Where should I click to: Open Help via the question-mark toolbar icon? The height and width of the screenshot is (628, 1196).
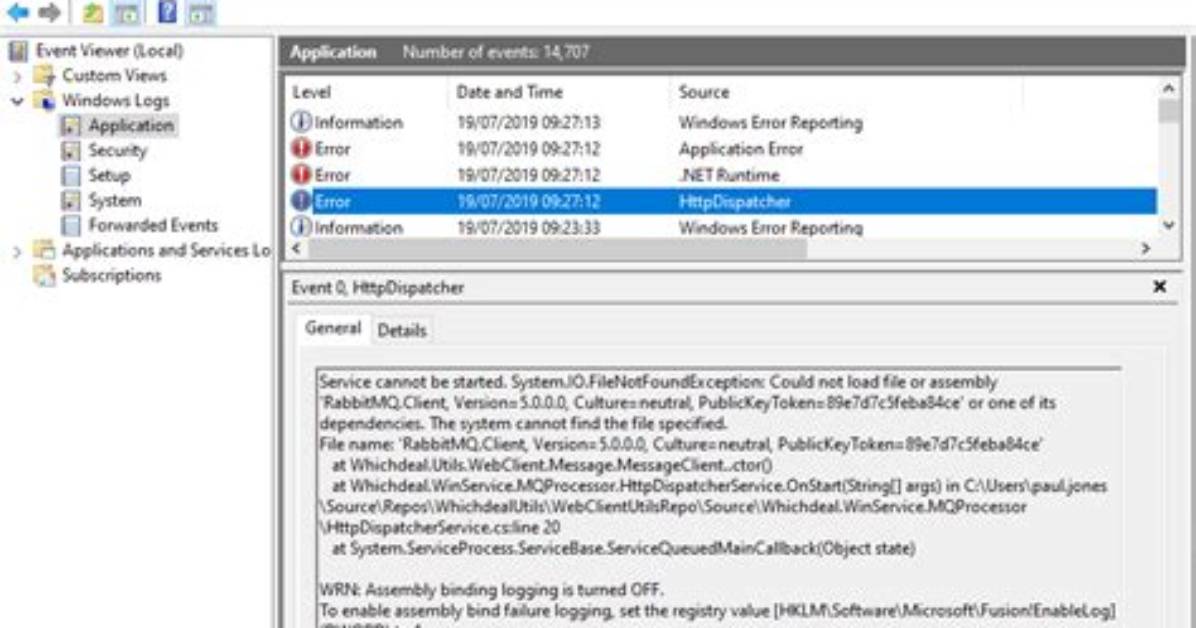[167, 11]
